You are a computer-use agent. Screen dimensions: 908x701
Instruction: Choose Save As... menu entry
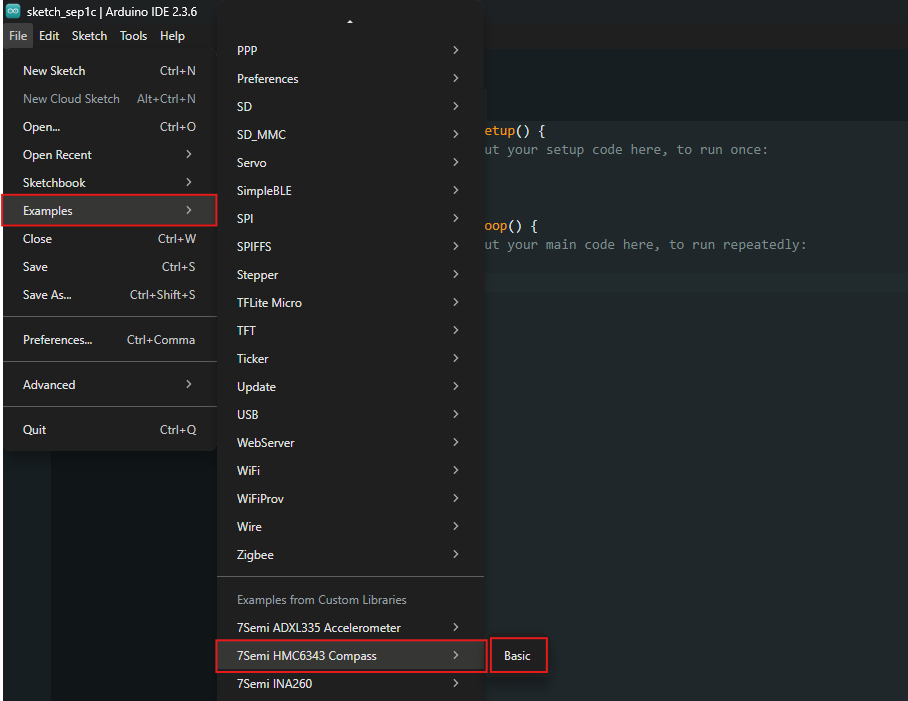(109, 295)
